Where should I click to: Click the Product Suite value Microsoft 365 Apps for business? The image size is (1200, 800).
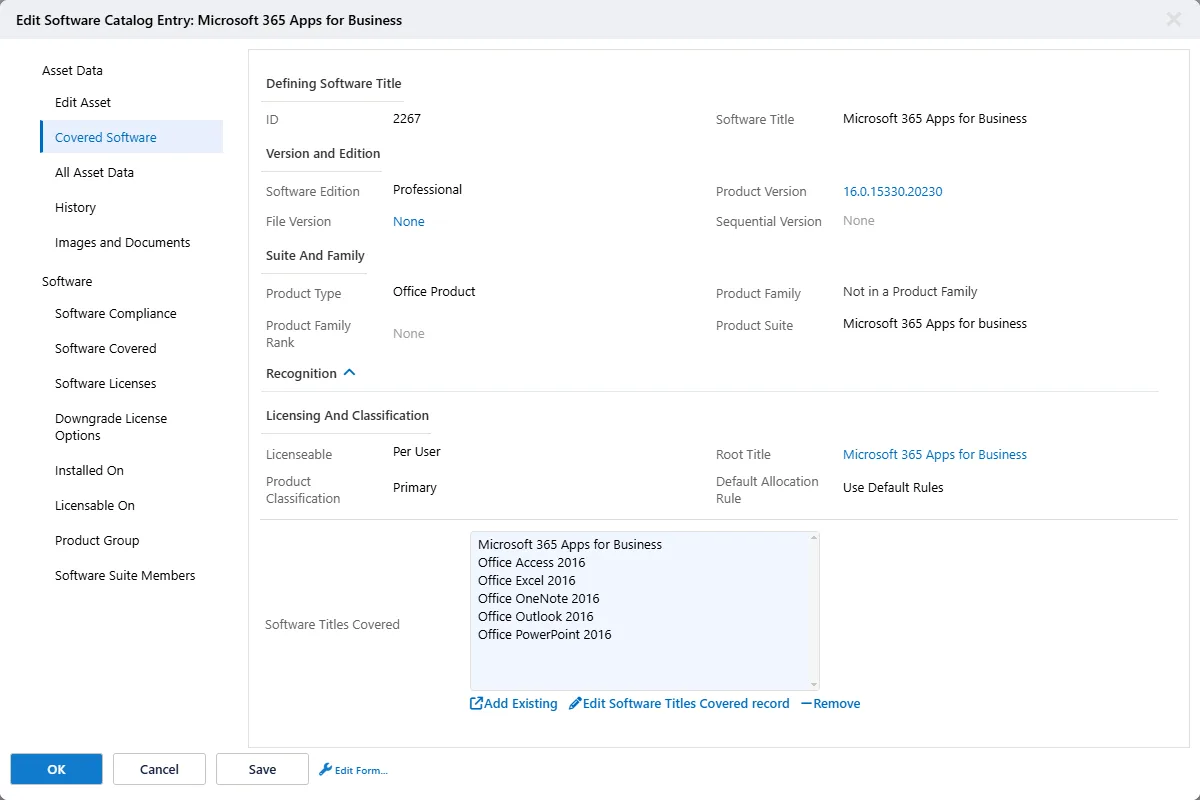(x=935, y=323)
